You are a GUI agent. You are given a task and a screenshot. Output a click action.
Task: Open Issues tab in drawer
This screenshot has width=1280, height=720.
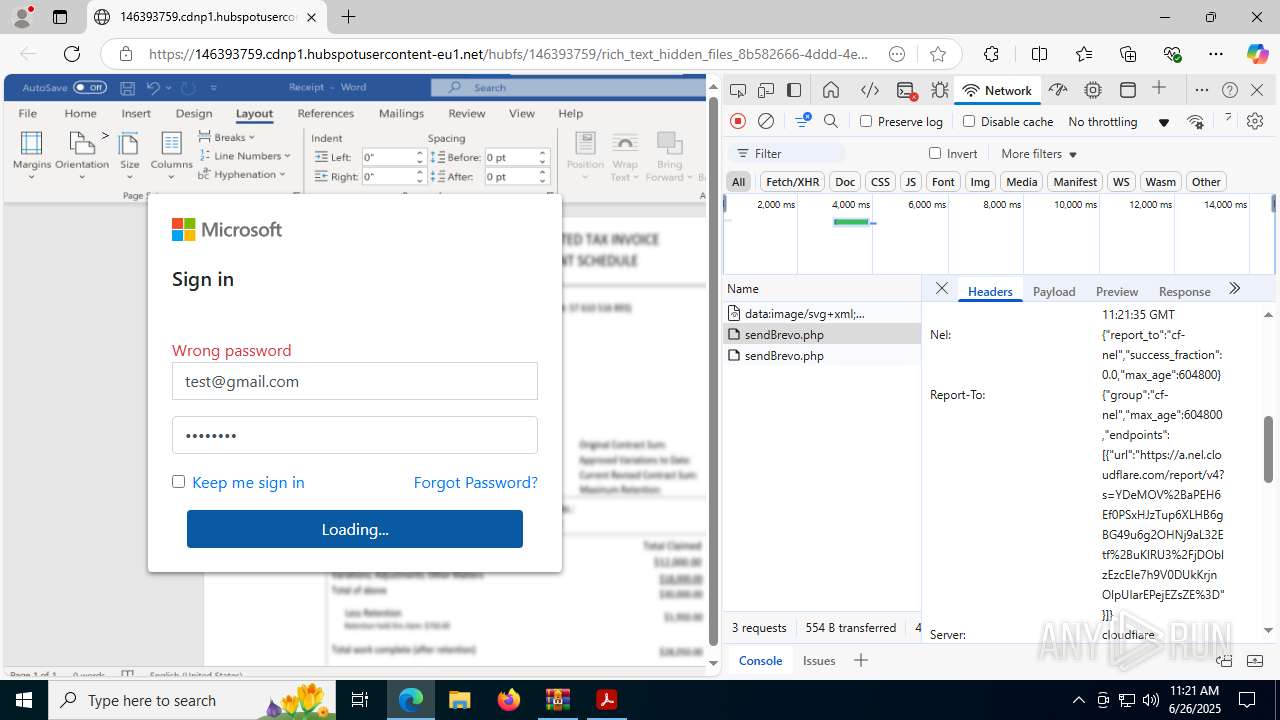[x=819, y=660]
